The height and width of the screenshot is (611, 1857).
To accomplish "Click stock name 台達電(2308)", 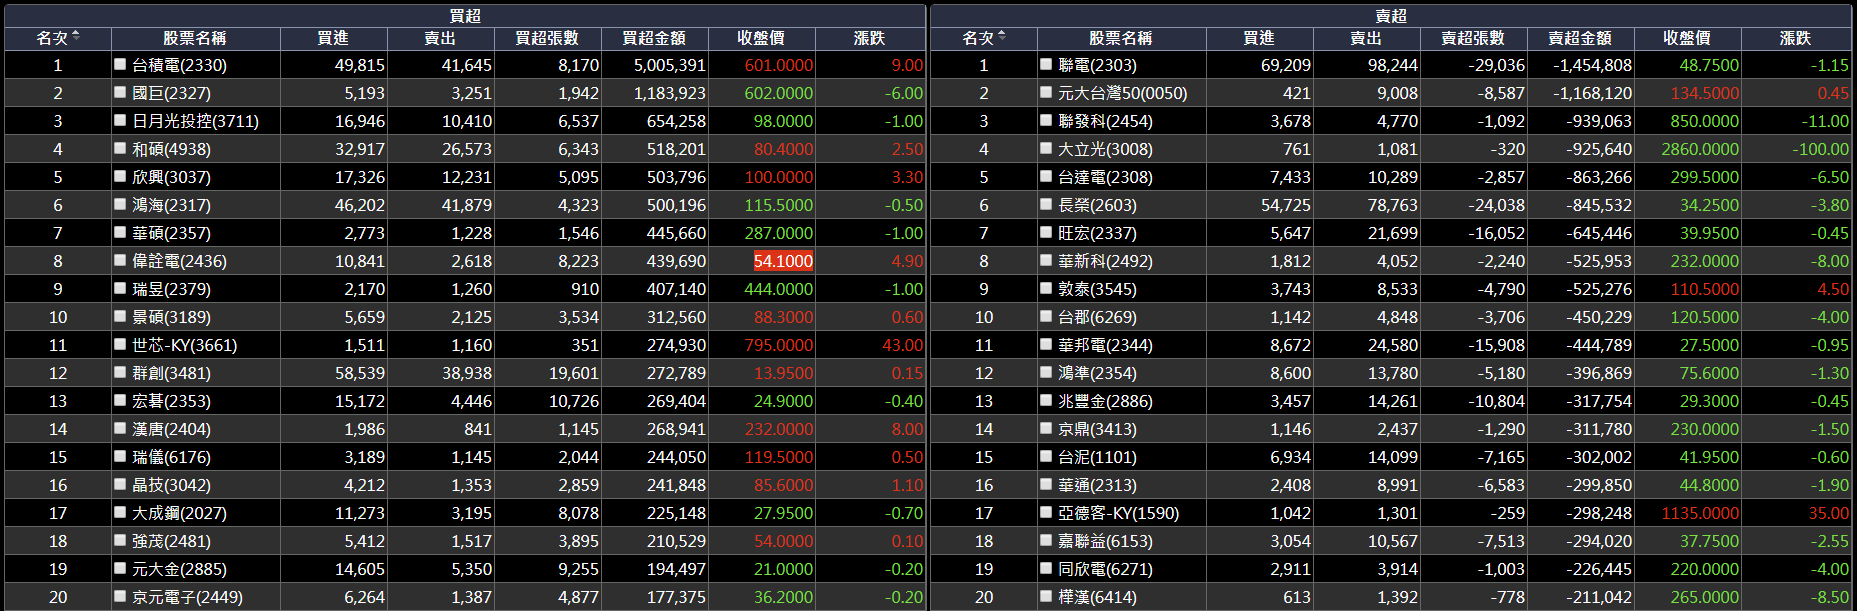I will coord(1105,177).
